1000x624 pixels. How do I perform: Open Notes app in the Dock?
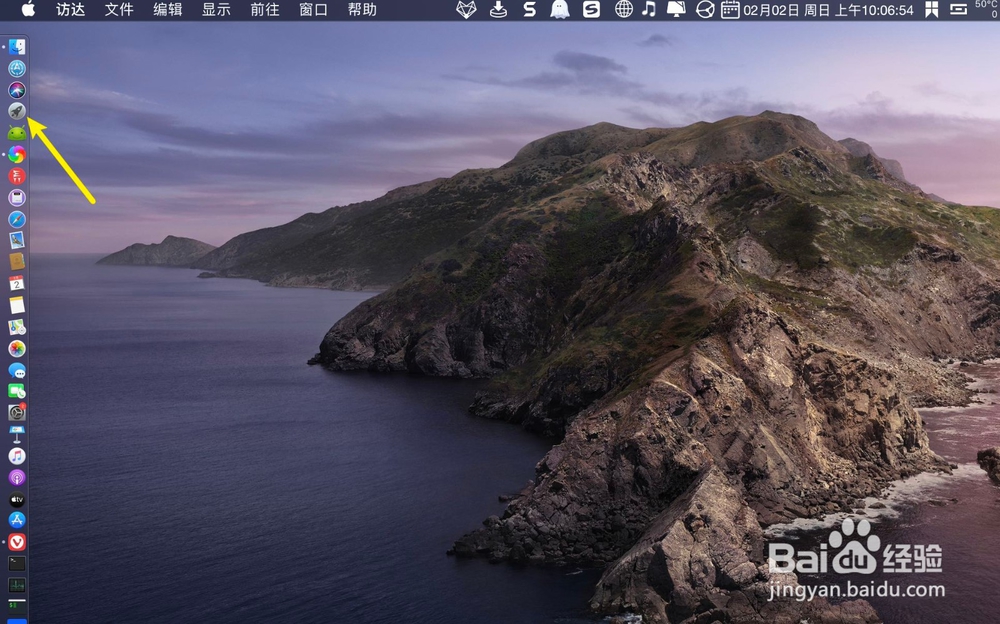[17, 305]
